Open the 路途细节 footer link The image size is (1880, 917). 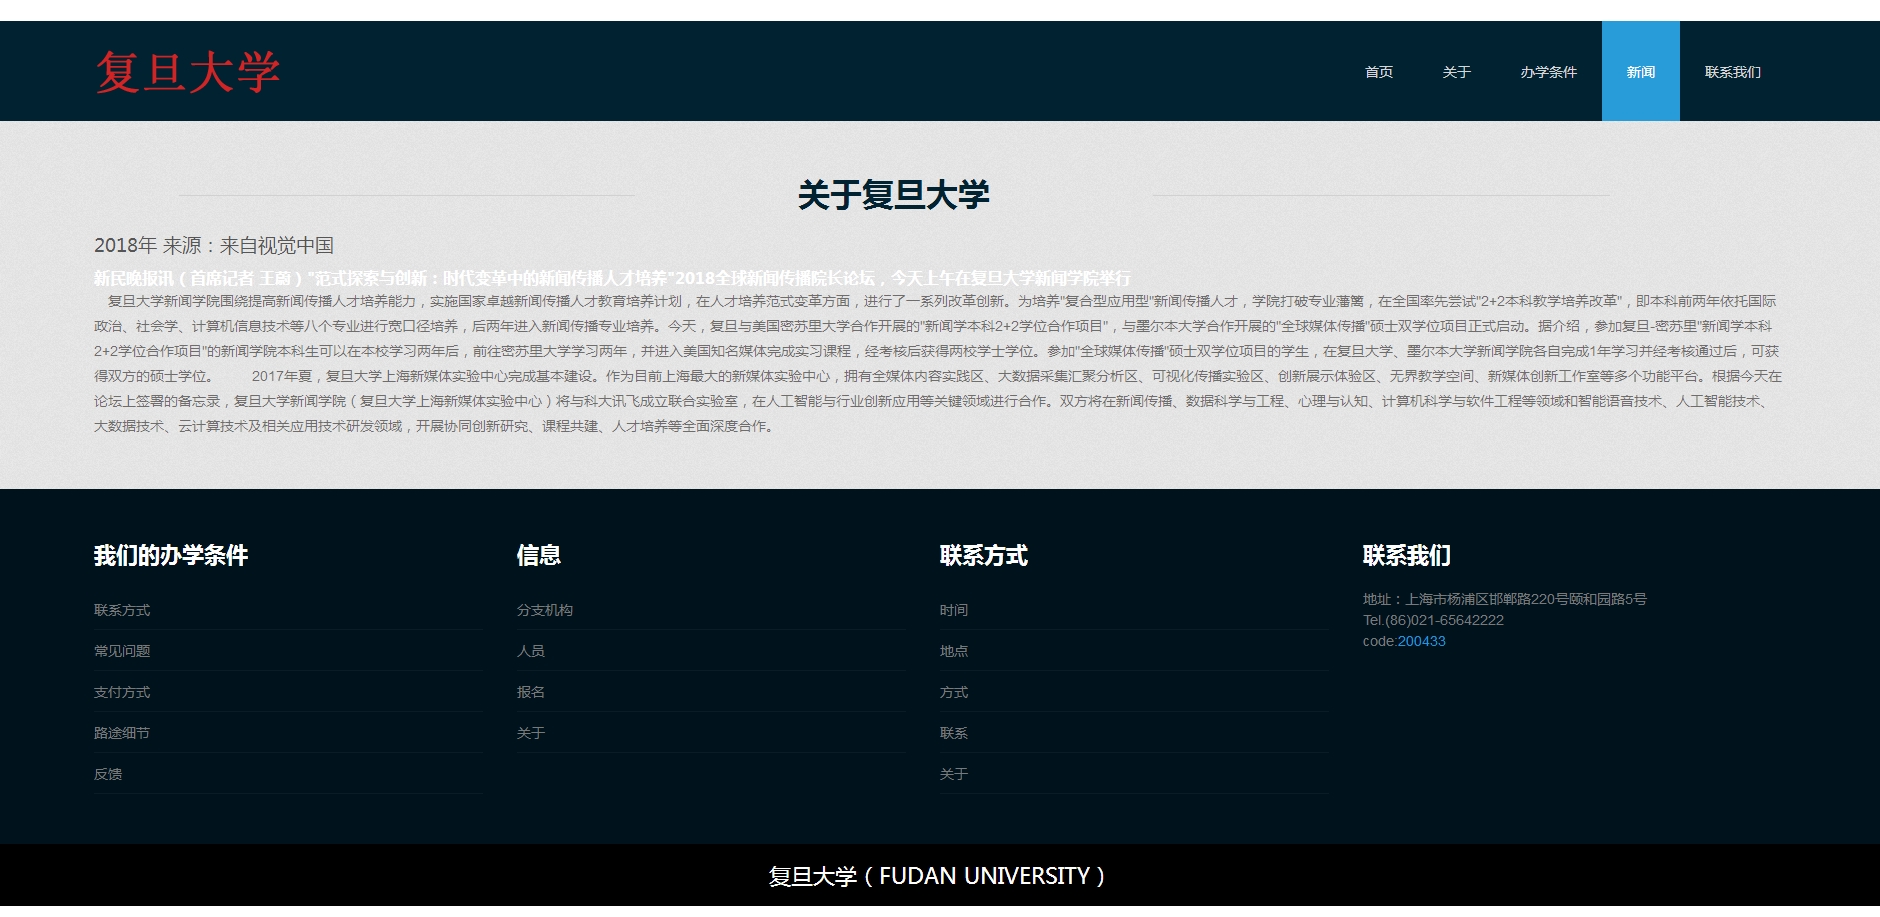coord(122,733)
